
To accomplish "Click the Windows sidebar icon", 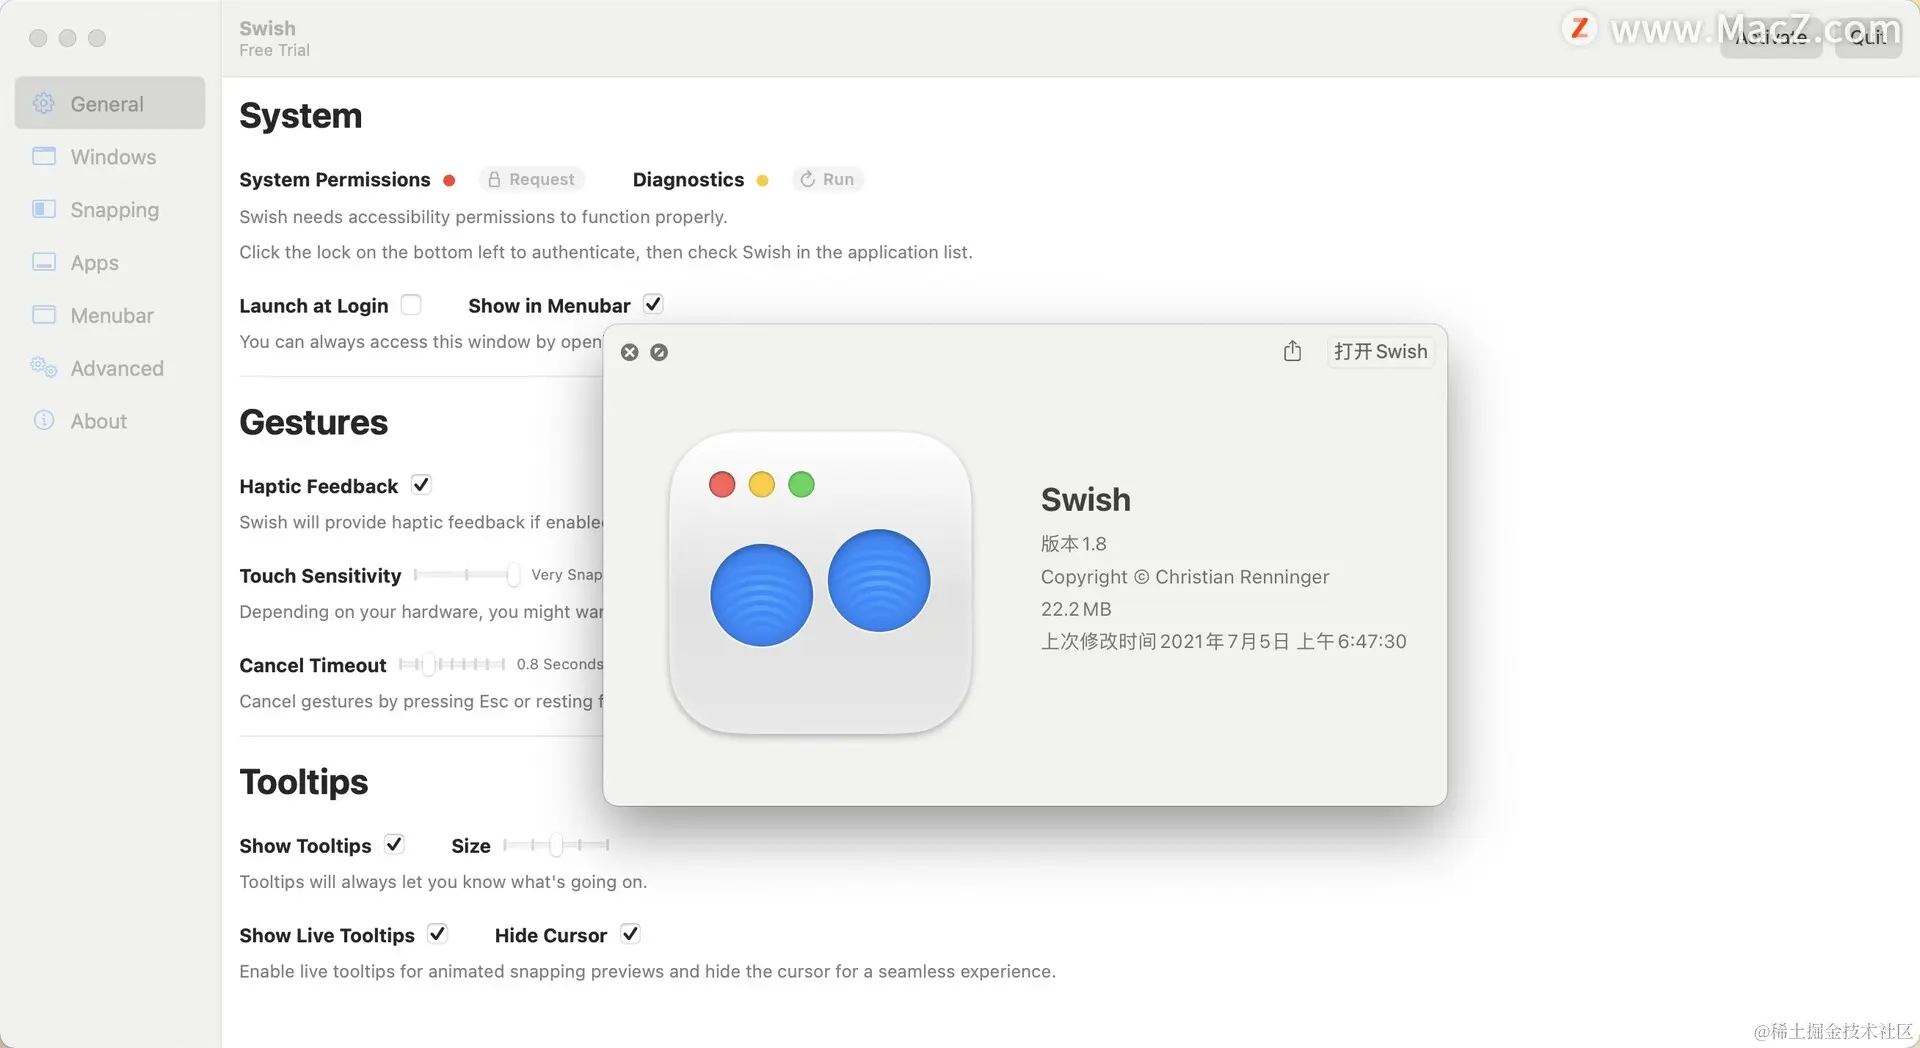I will point(44,156).
